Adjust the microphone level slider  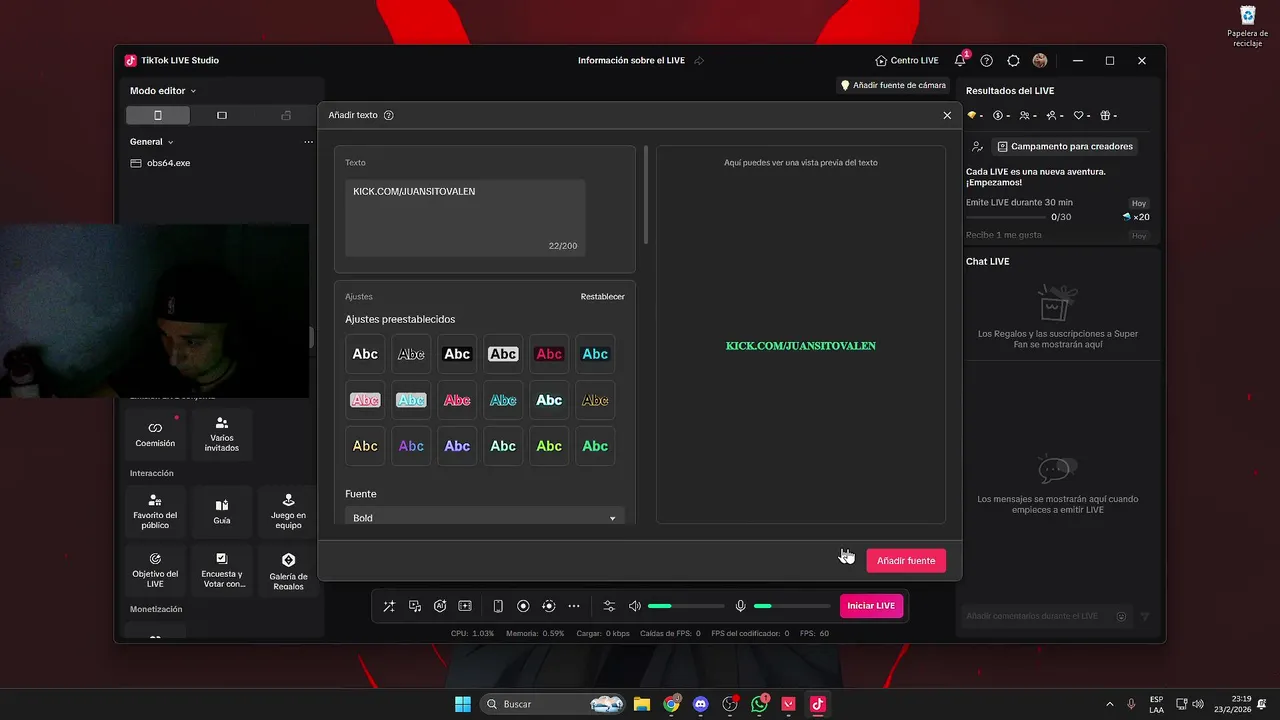pyautogui.click(x=792, y=606)
